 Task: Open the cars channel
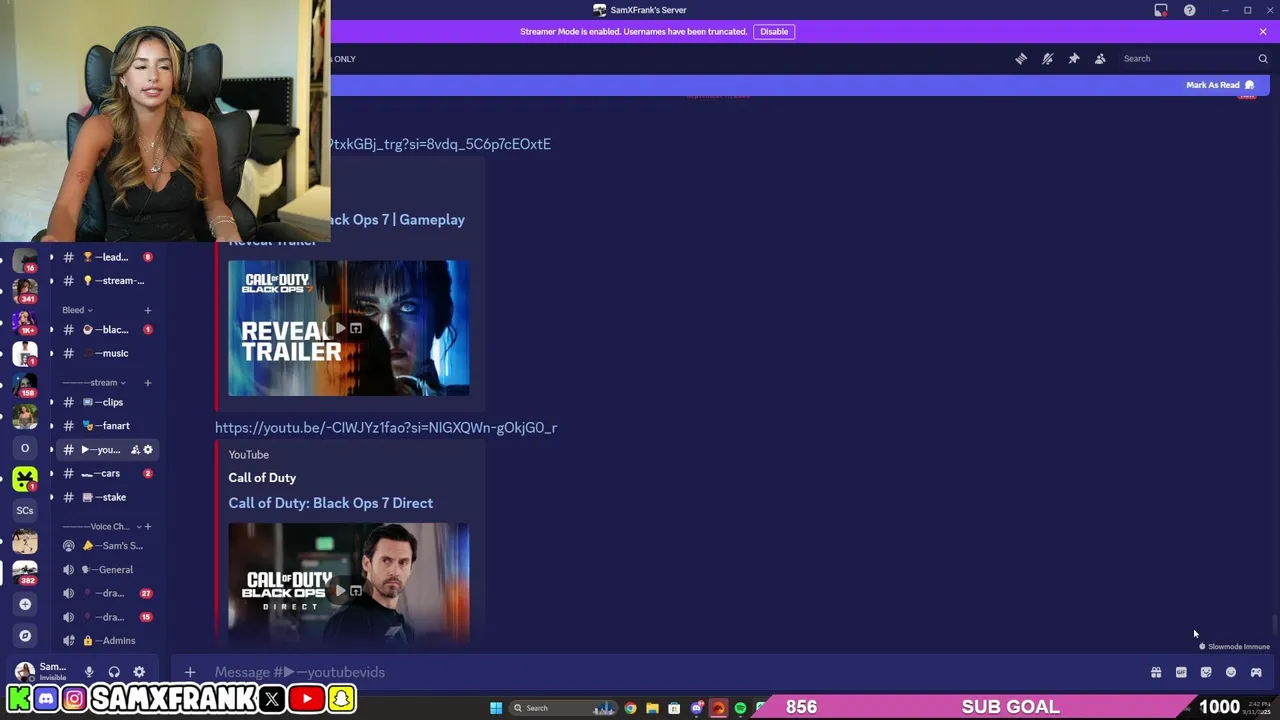coord(107,473)
